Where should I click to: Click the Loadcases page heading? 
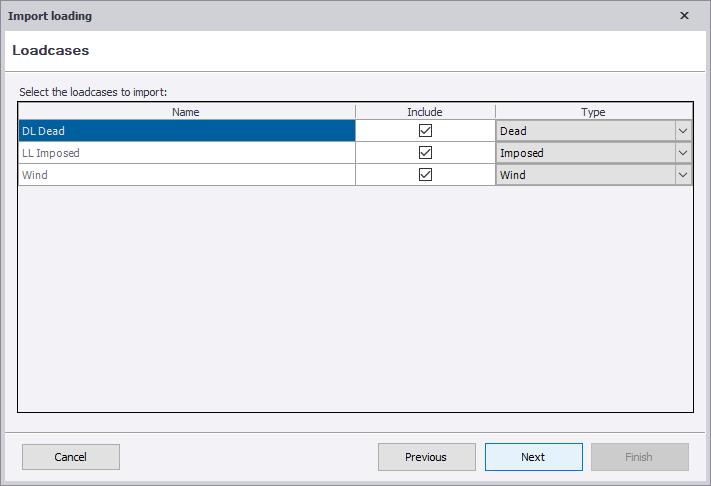[x=51, y=50]
